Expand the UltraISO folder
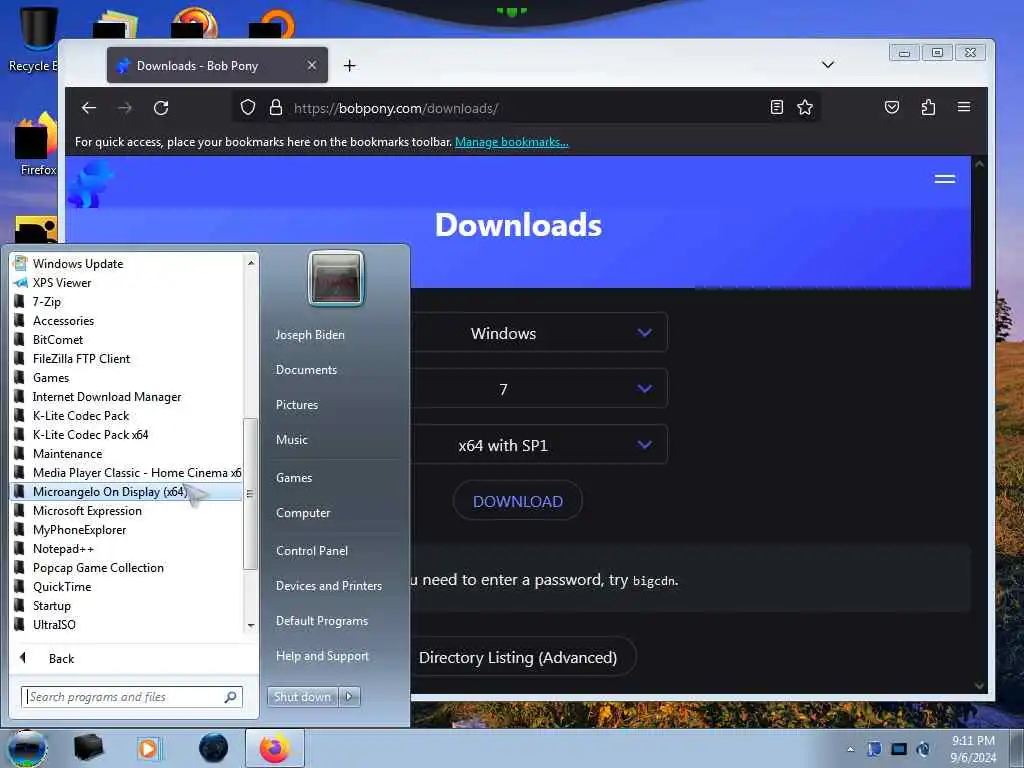The image size is (1024, 768). pos(127,624)
